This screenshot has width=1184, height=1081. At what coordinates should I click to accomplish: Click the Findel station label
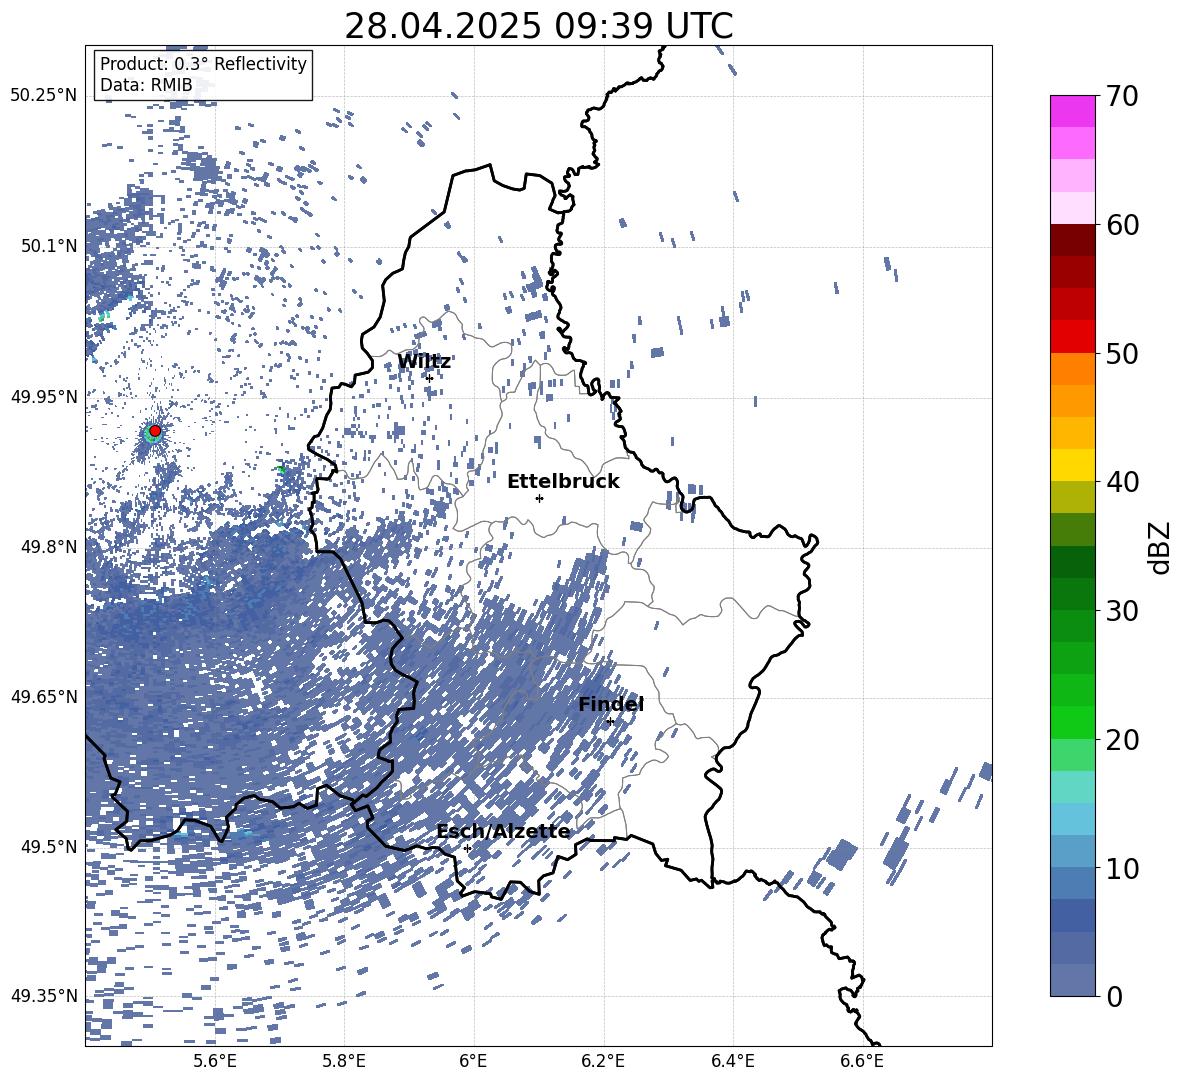tap(611, 704)
